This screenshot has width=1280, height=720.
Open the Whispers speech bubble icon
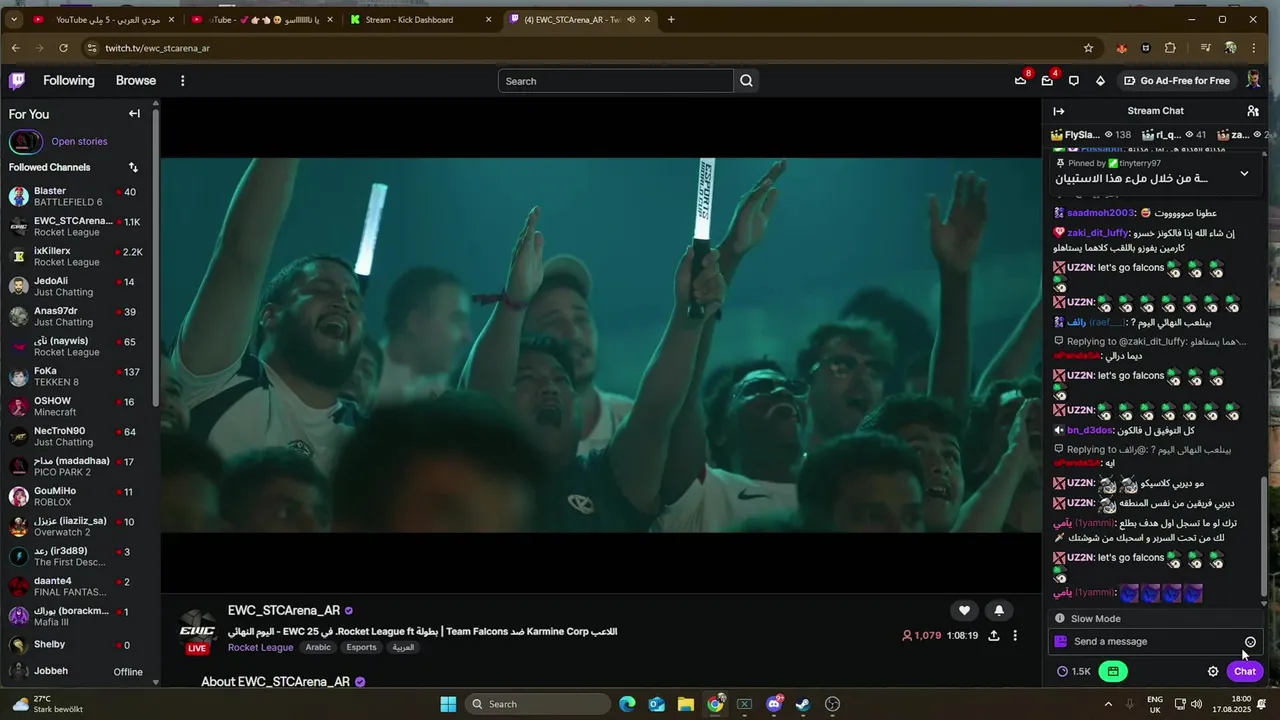[1074, 81]
